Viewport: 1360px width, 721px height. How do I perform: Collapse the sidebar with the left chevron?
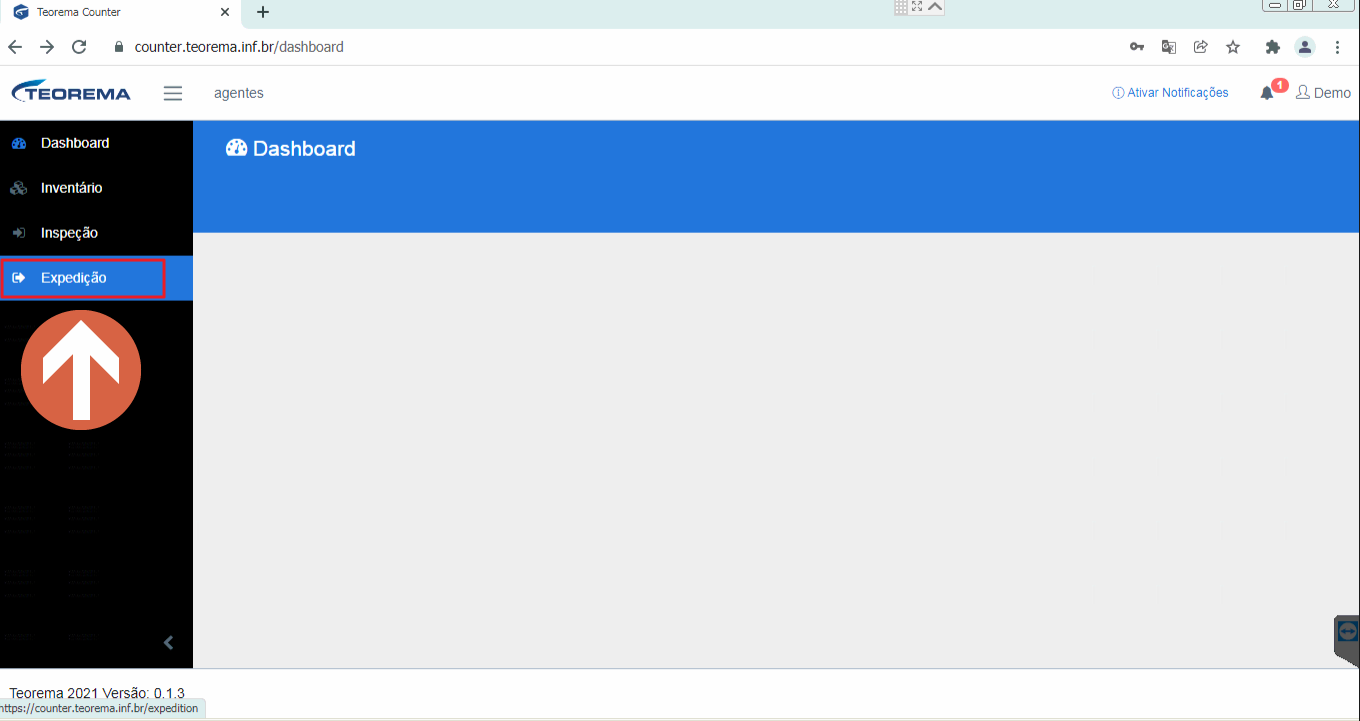[168, 643]
